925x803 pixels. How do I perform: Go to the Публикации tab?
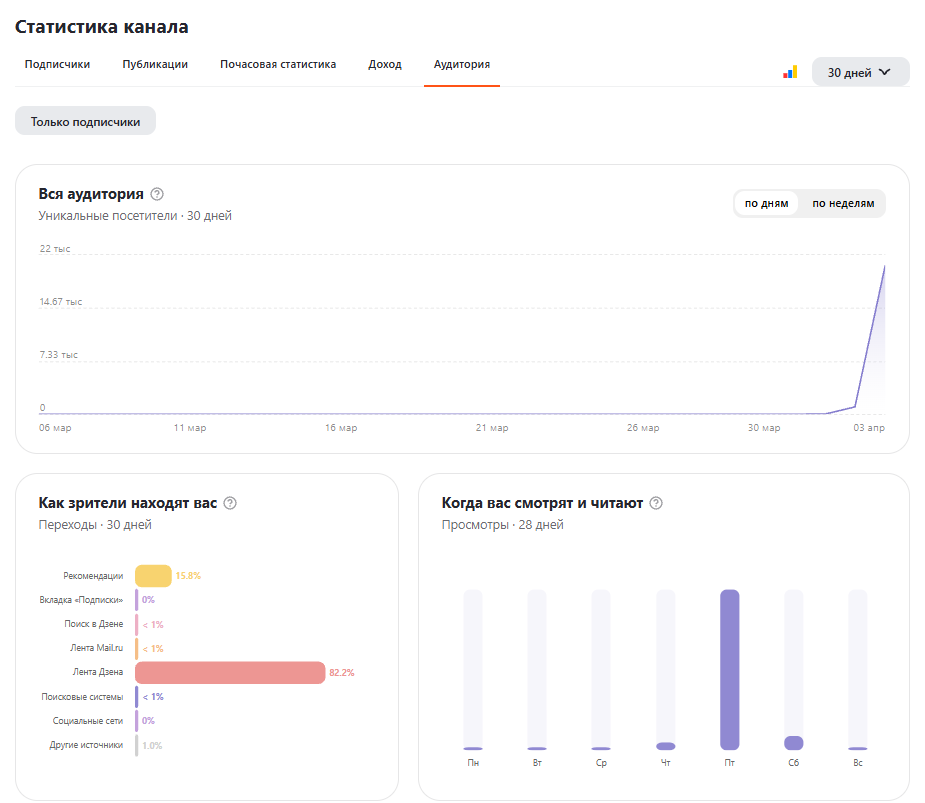point(155,64)
